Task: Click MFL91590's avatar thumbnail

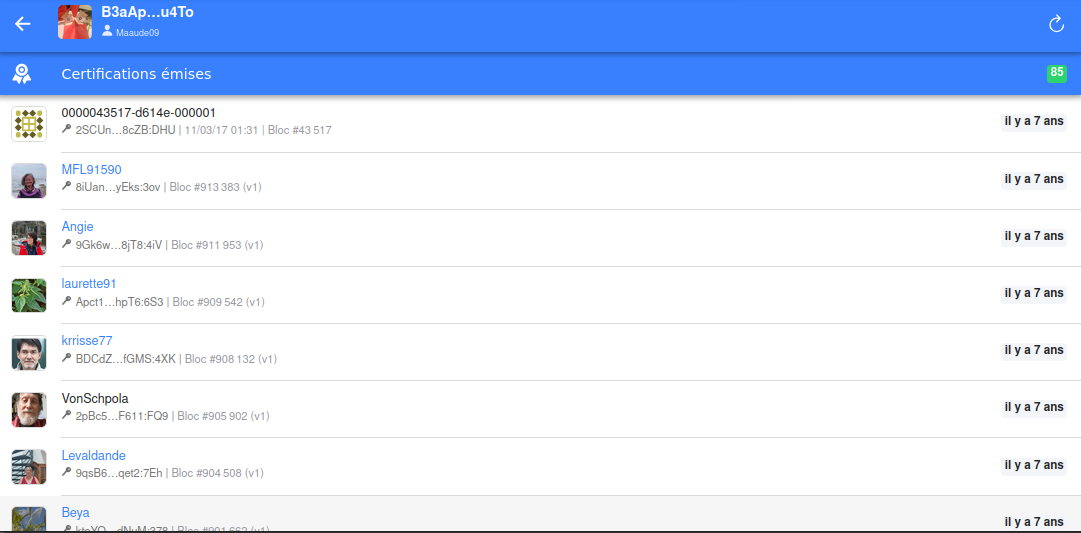Action: point(29,181)
